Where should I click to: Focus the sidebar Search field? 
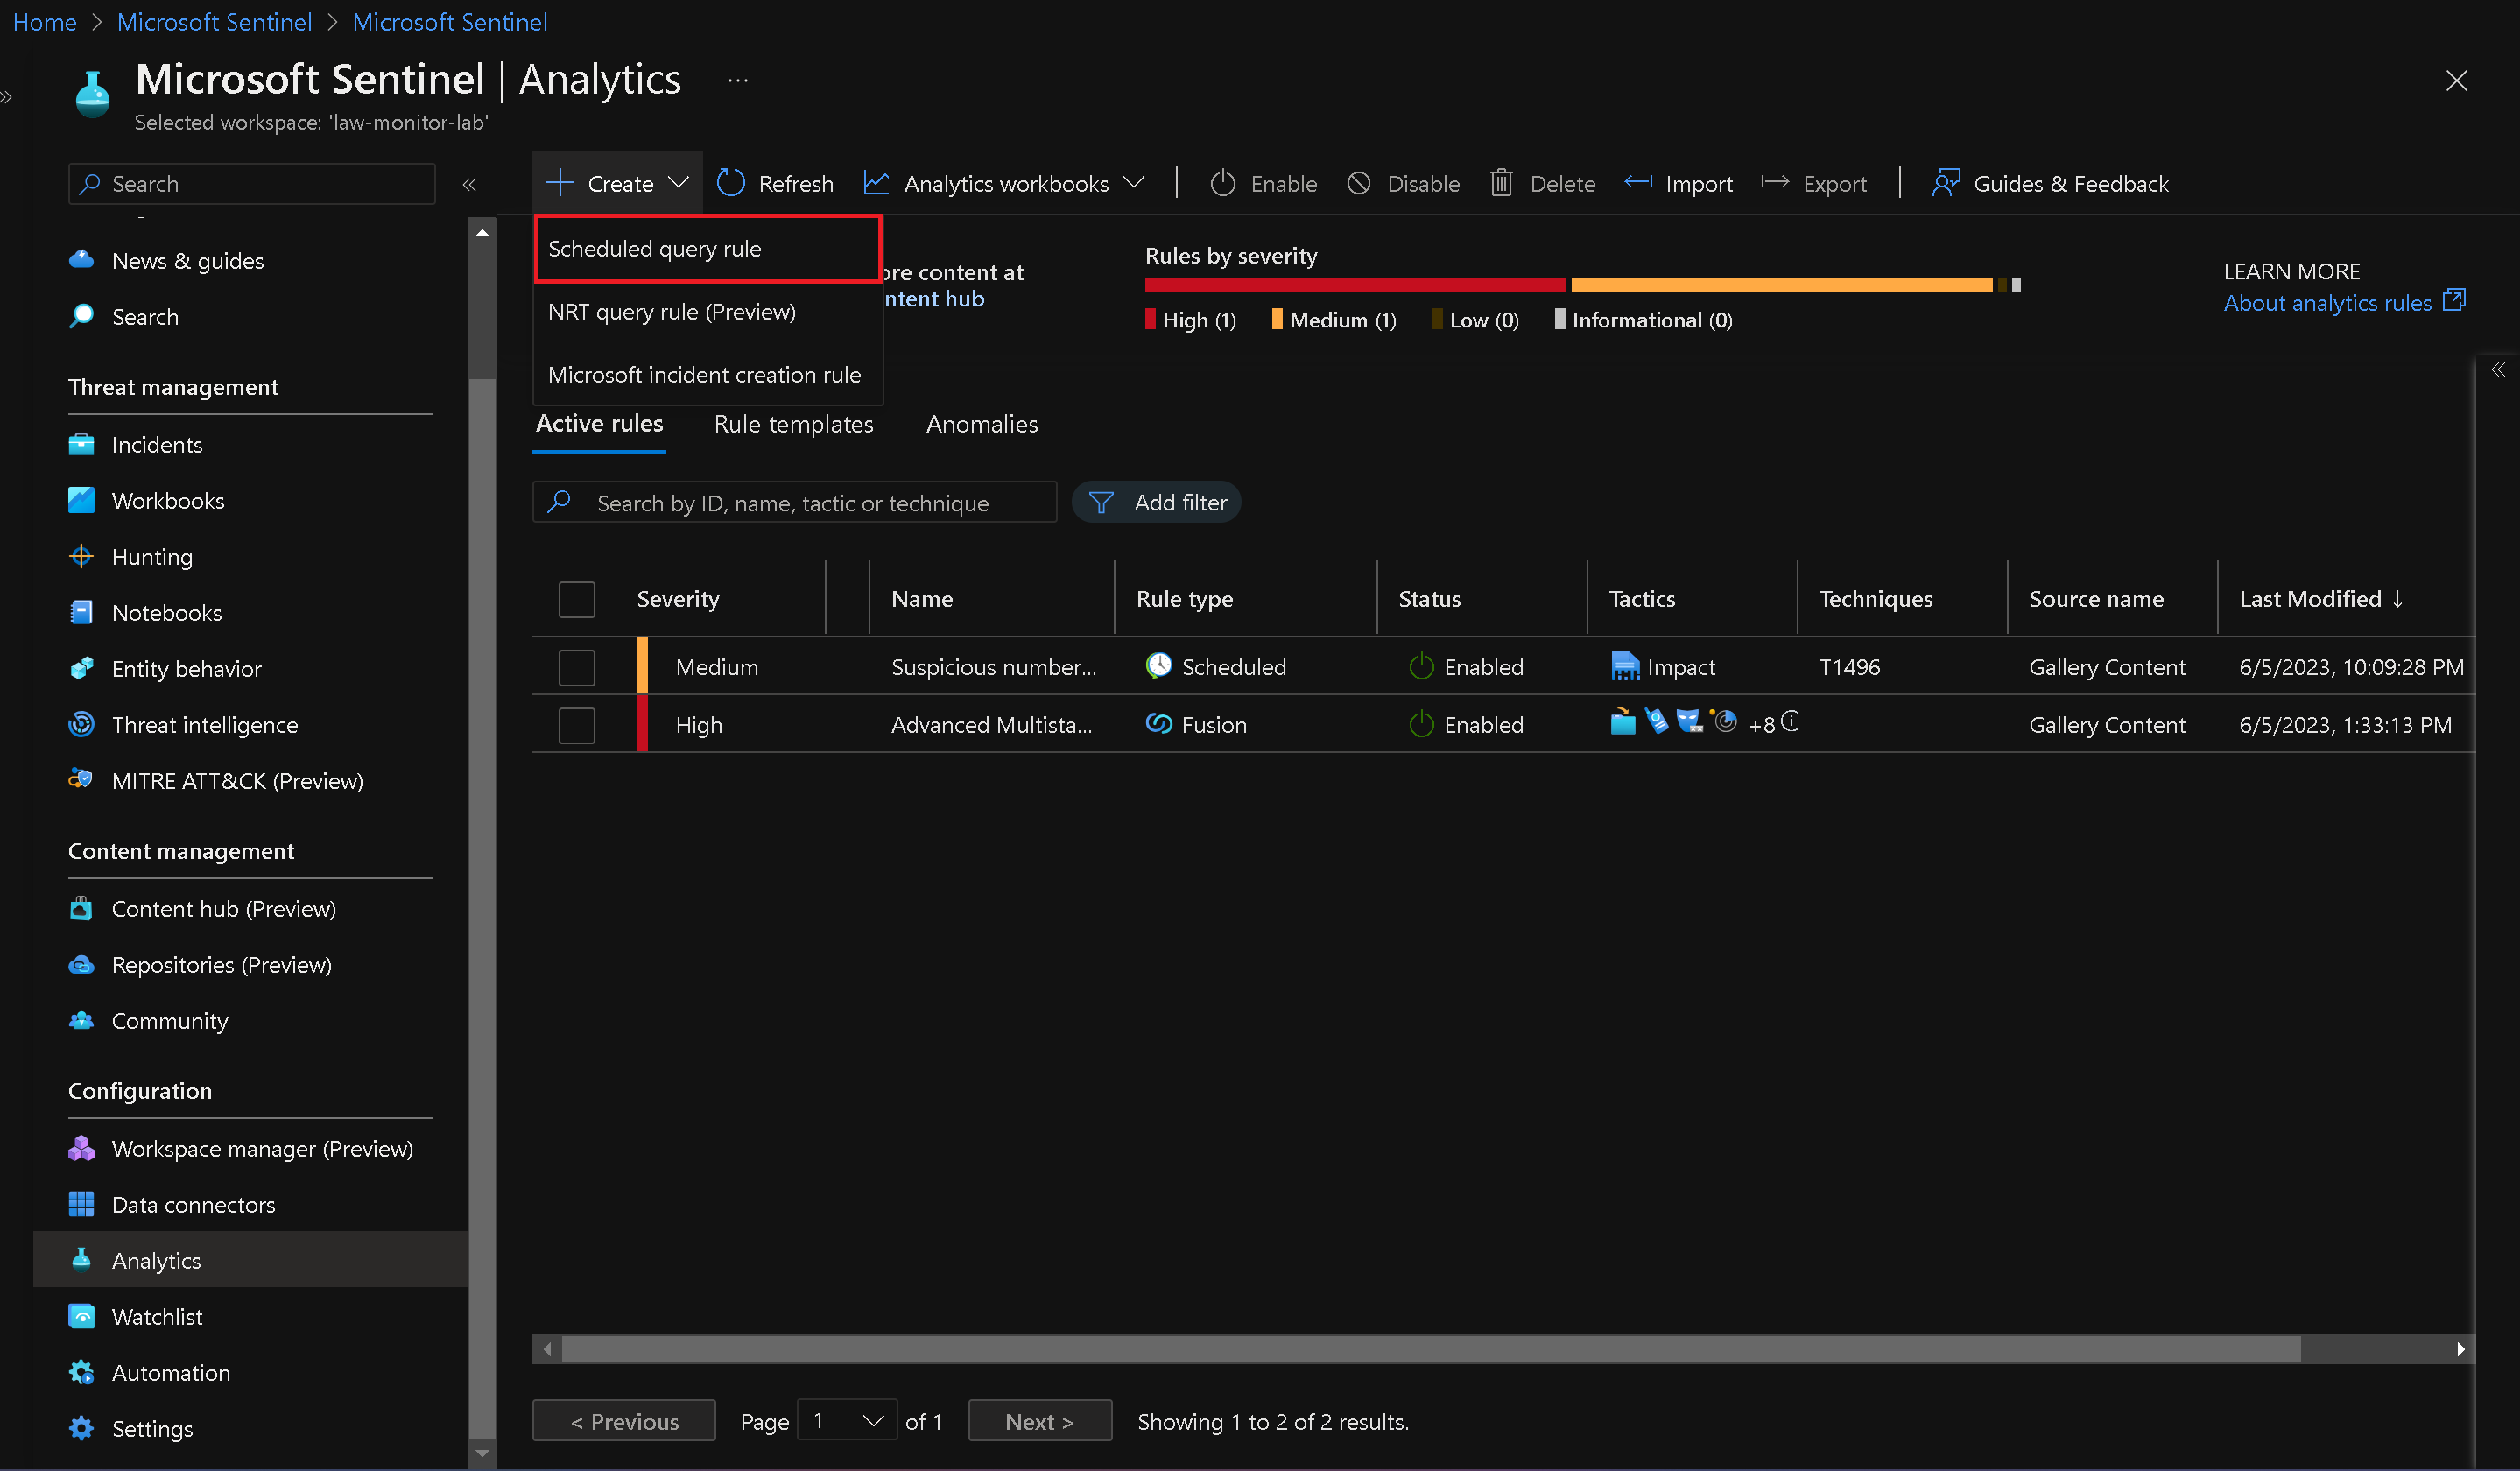(252, 183)
